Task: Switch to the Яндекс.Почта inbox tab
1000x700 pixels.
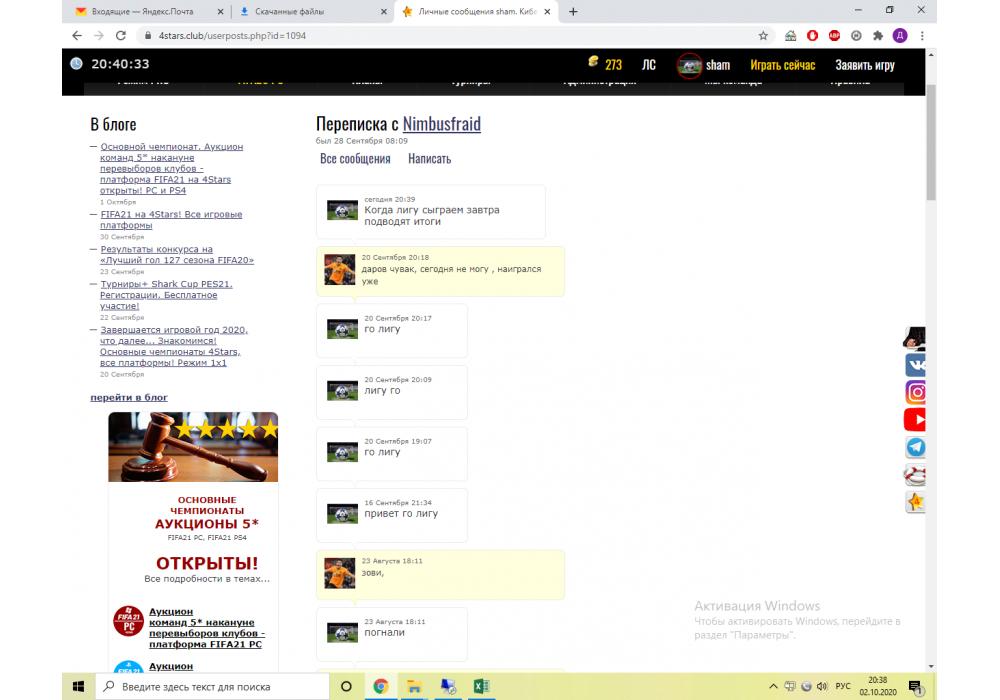Action: pos(148,11)
